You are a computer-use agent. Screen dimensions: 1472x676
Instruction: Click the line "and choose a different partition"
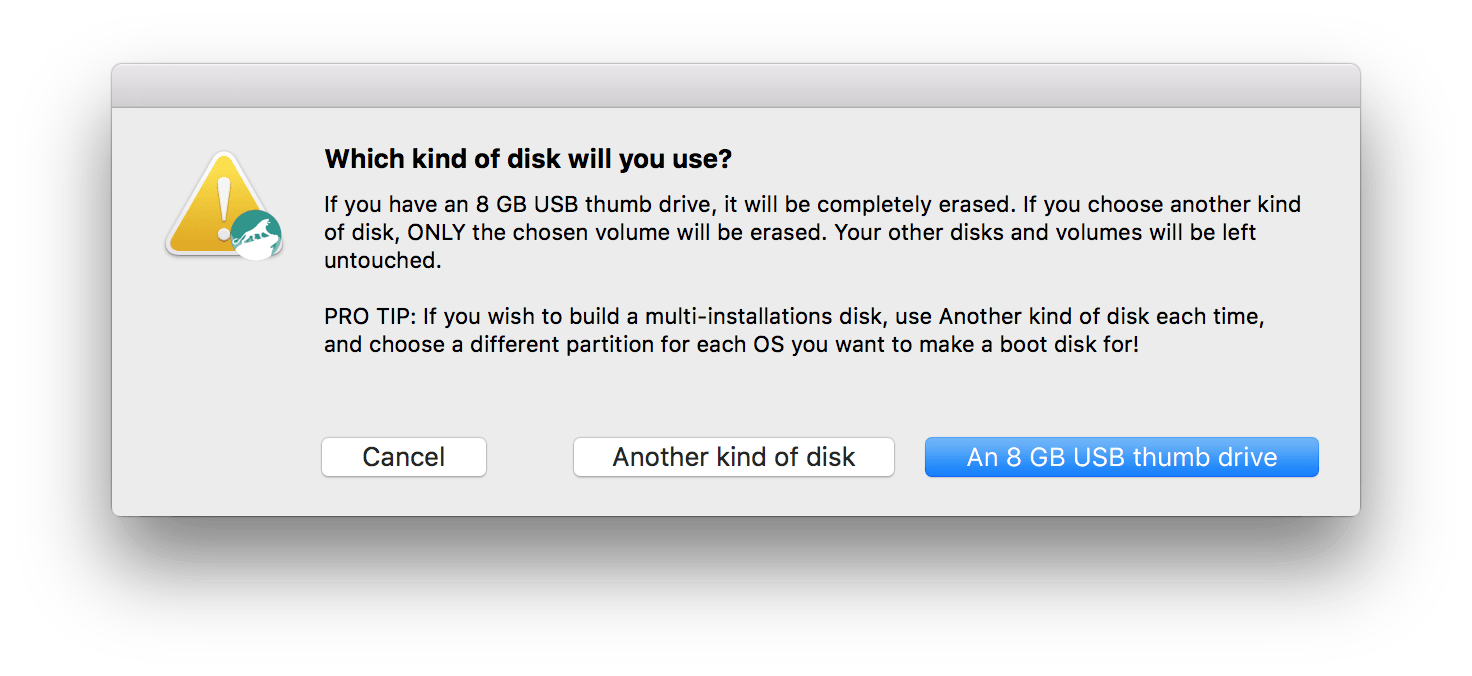click(731, 345)
